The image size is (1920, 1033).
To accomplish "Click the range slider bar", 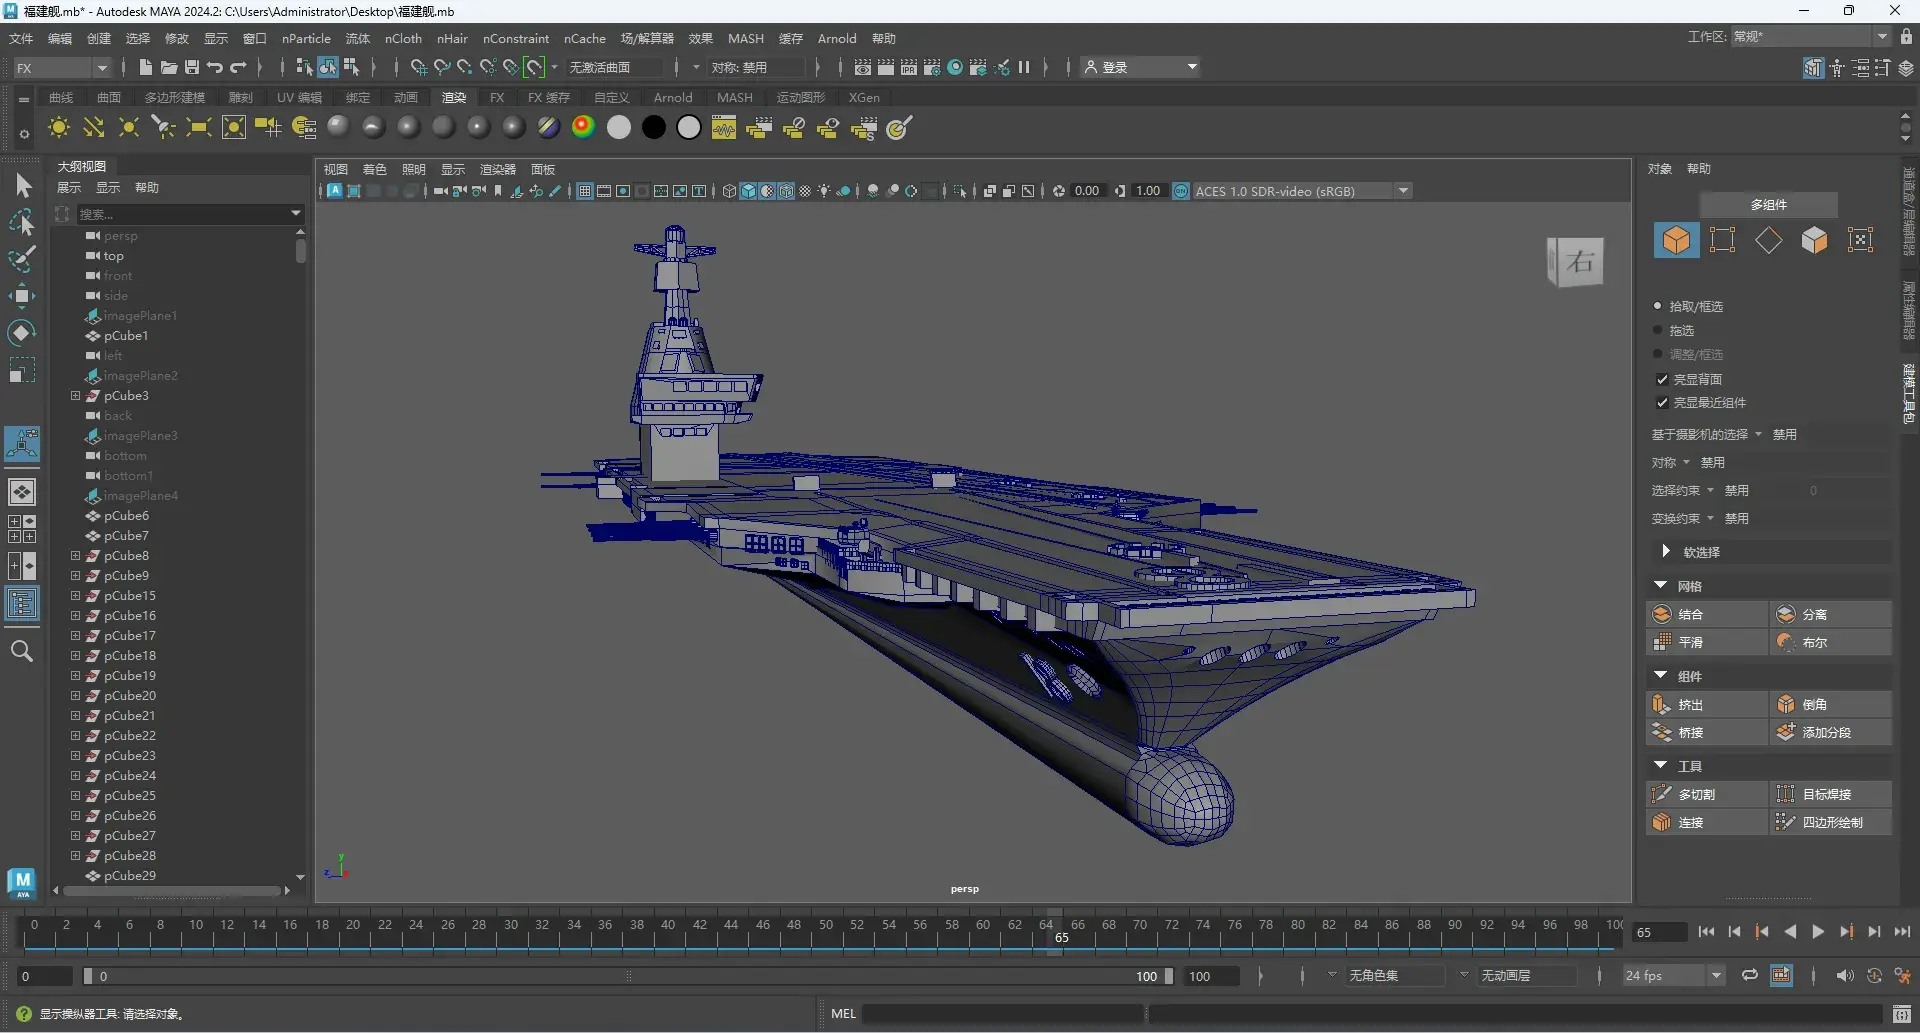I will click(x=628, y=976).
